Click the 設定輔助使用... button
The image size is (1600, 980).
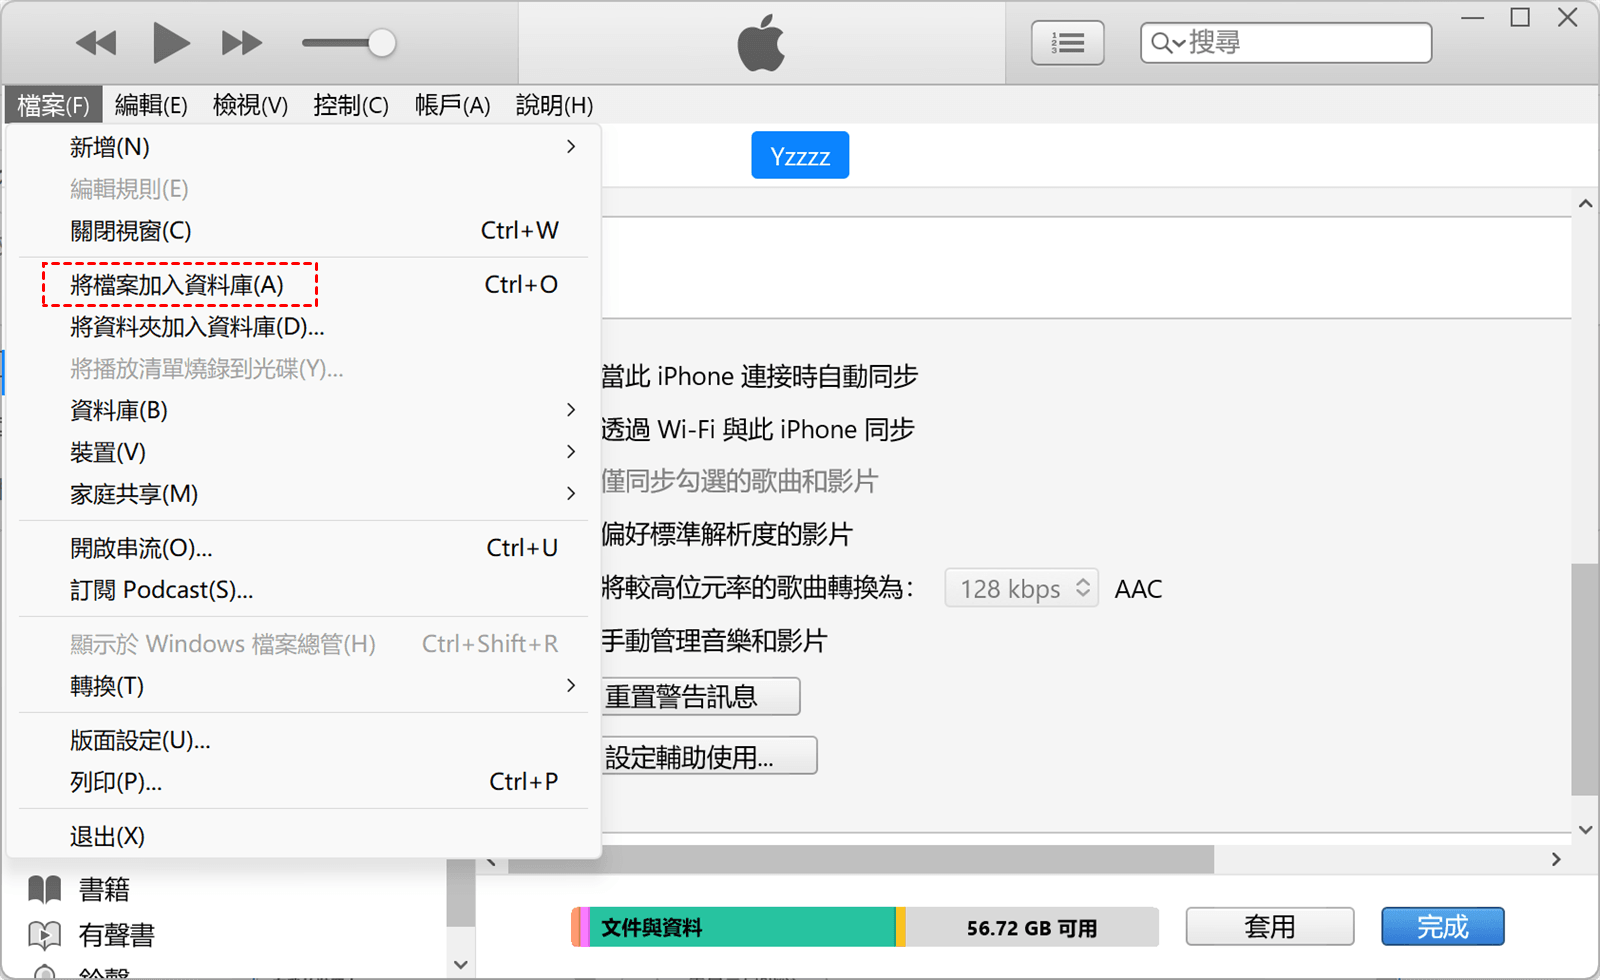709,756
